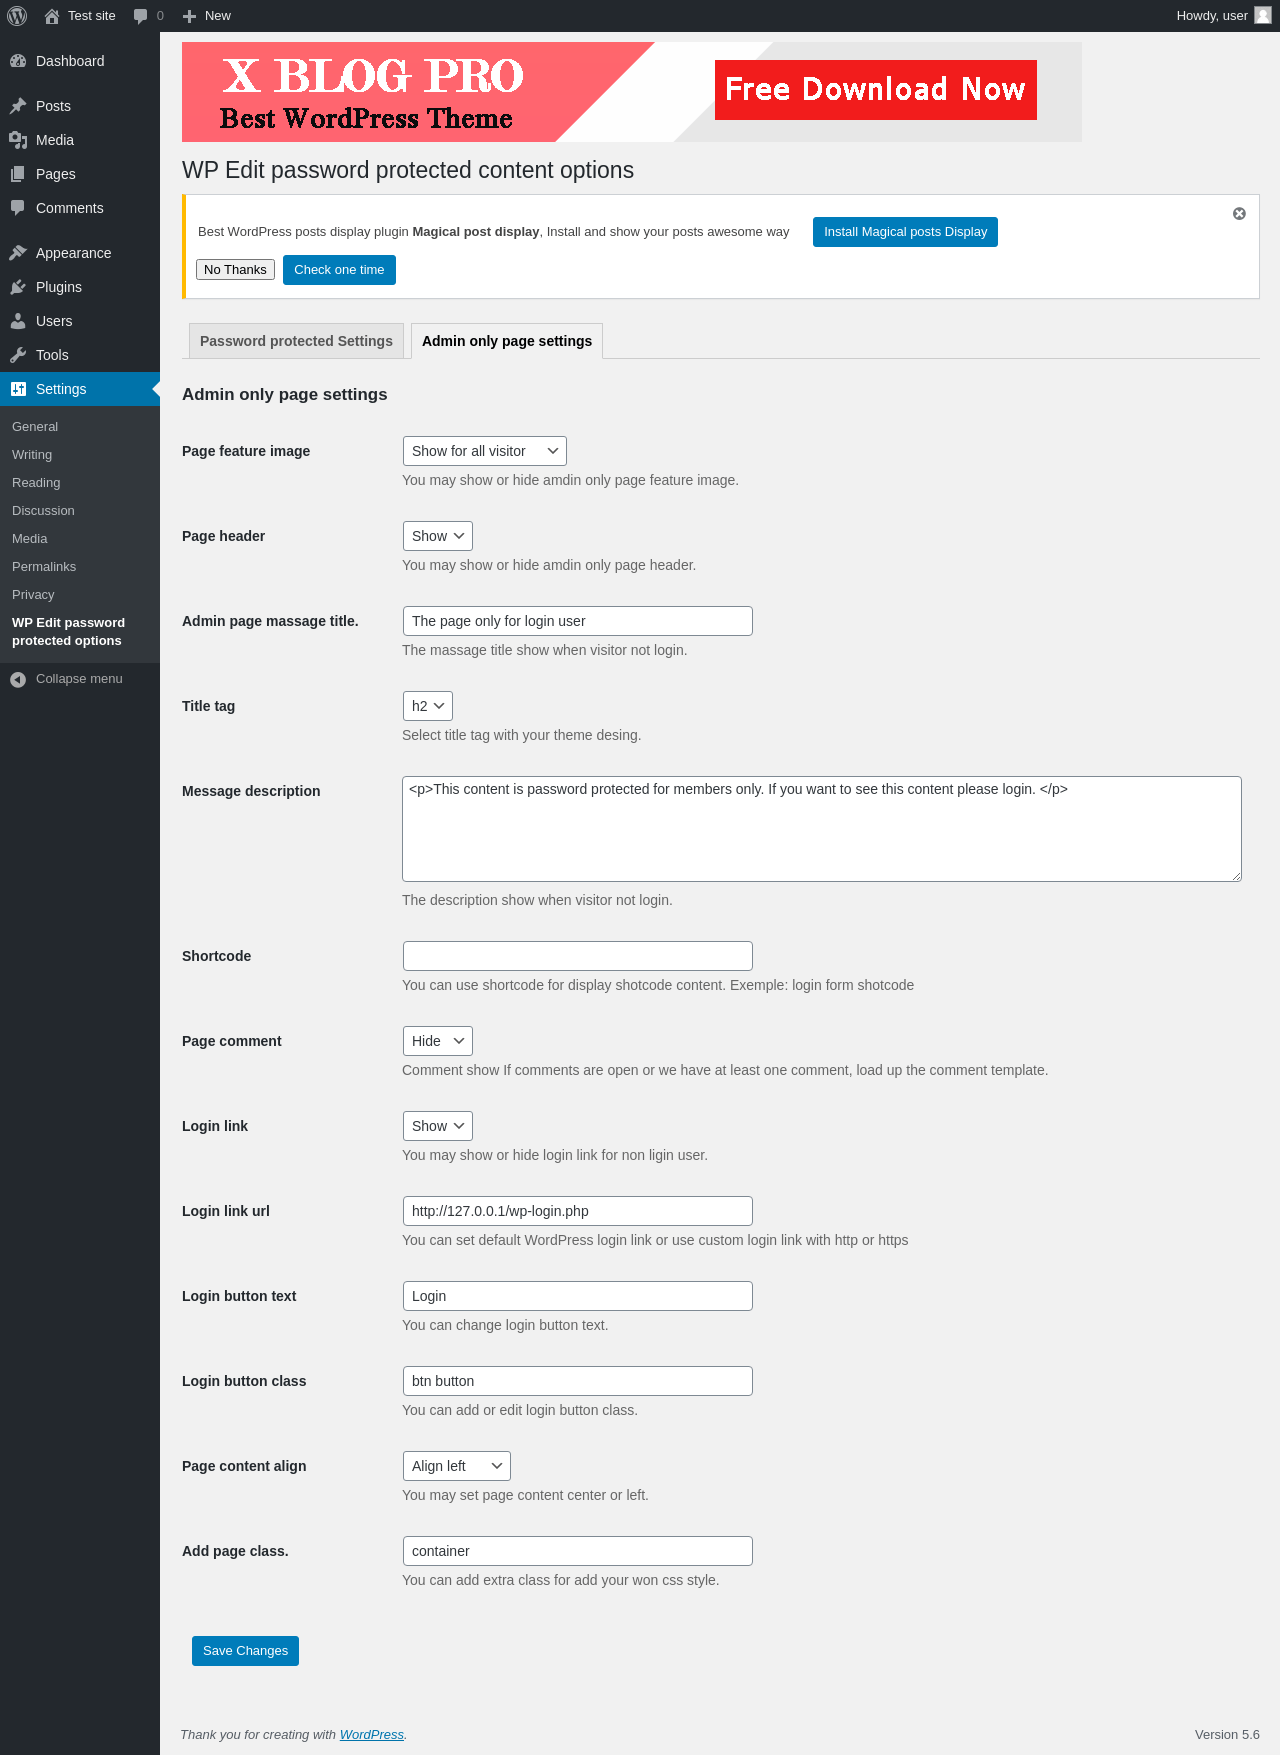Screen dimensions: 1280x1755
Task: Click the Collapse menu arrow icon
Action: (x=18, y=679)
